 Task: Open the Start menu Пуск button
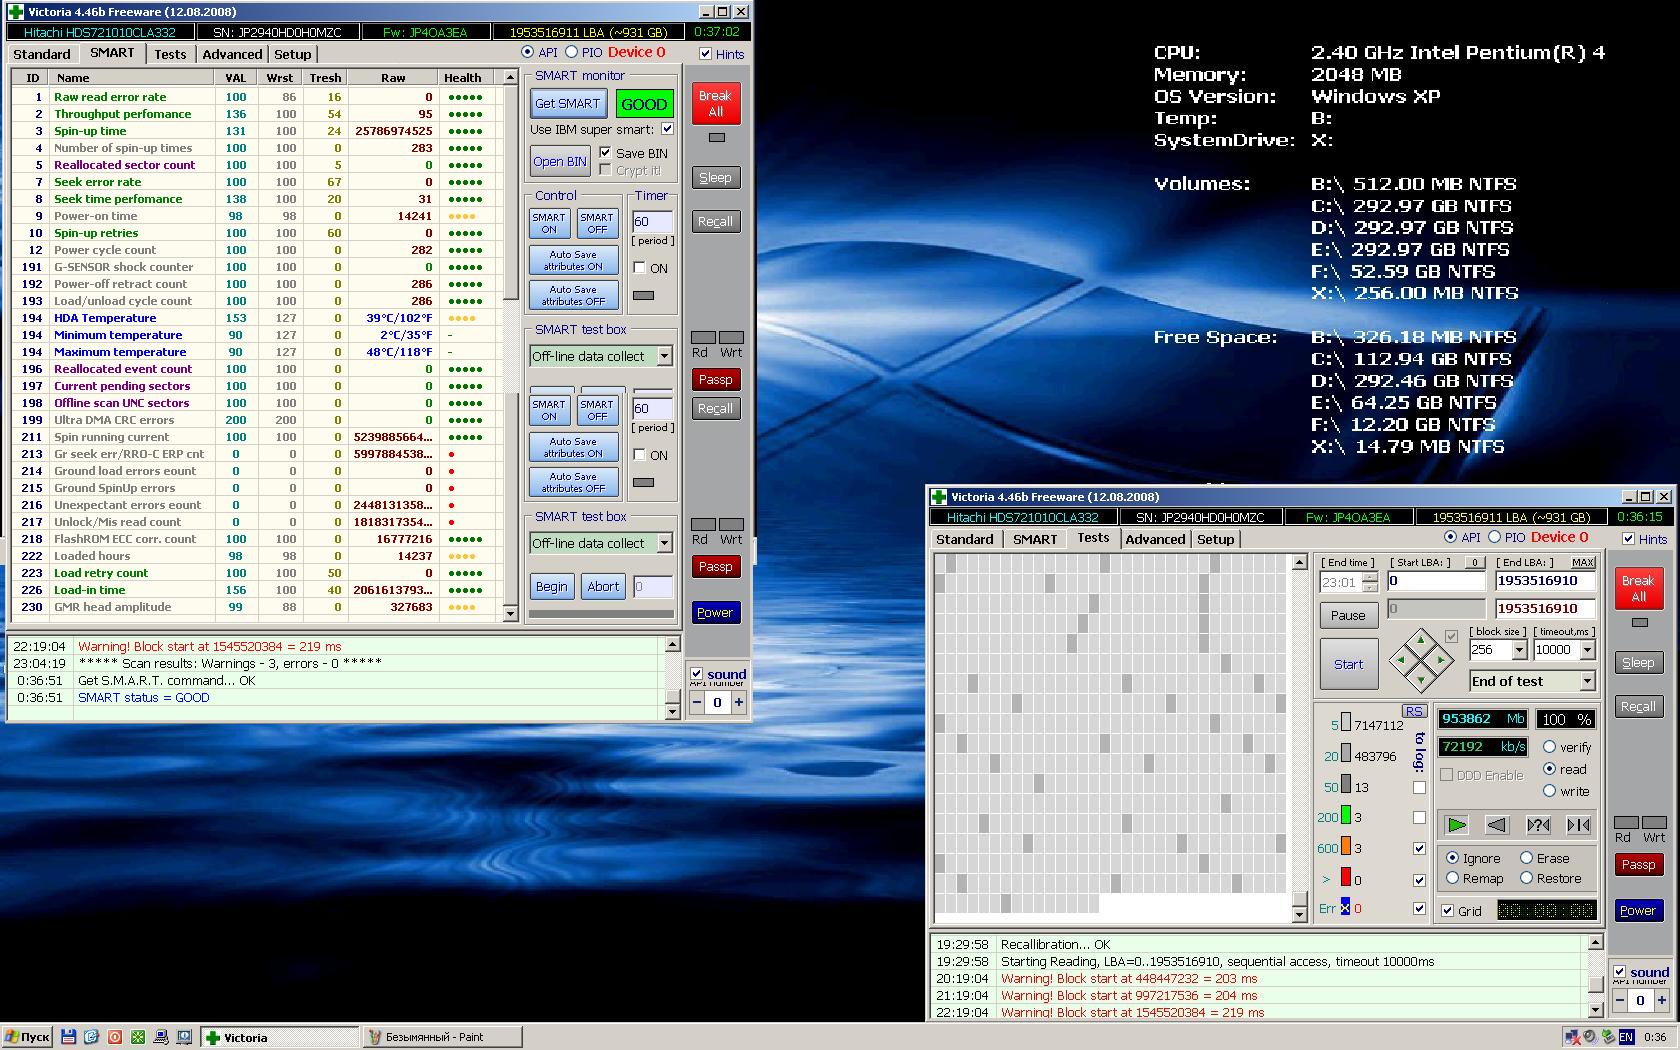[27, 1037]
